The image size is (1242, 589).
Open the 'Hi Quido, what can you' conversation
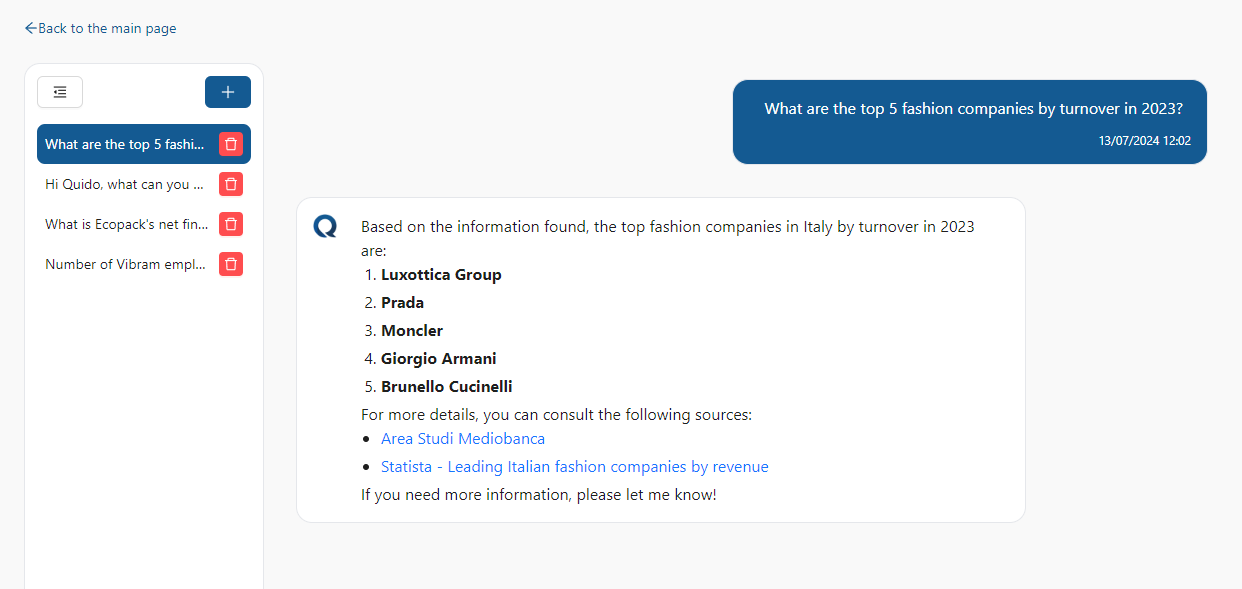coord(125,184)
